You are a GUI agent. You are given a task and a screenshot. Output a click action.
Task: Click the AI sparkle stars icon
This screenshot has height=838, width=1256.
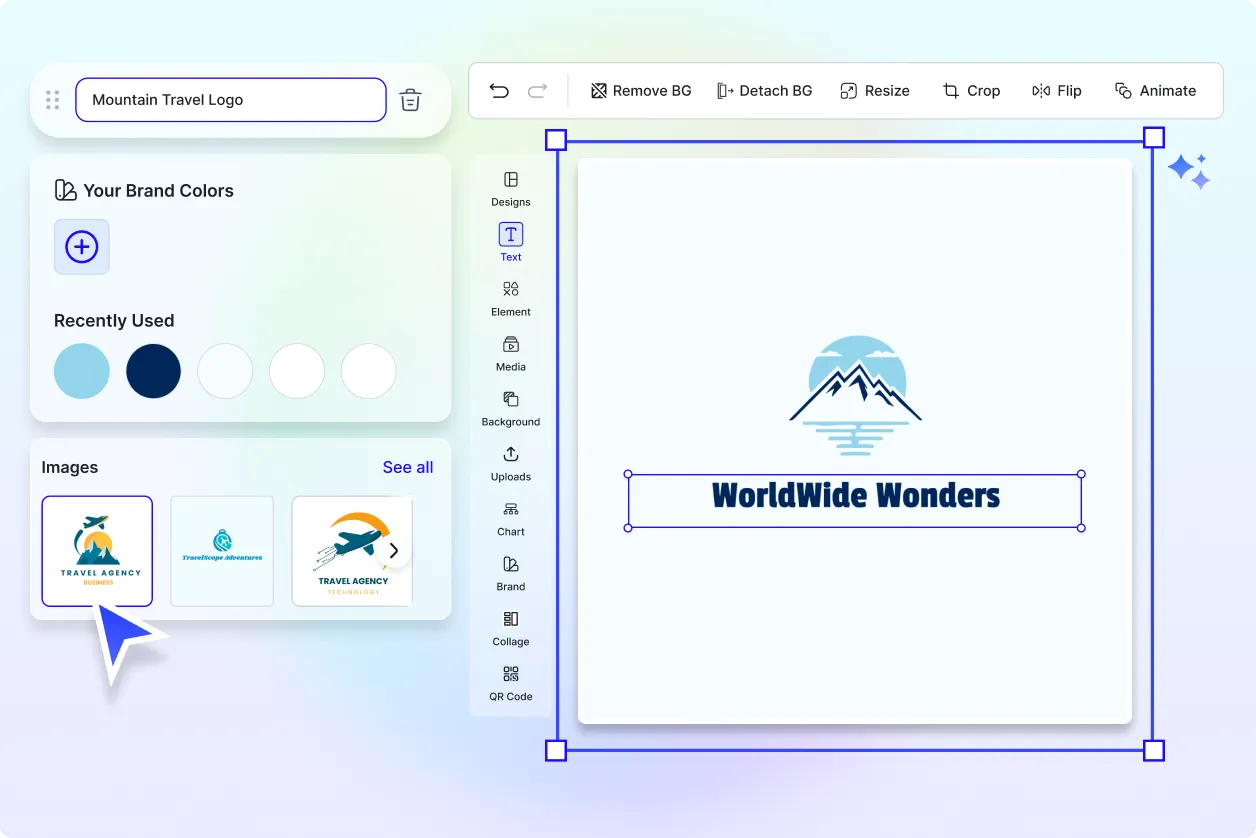point(1189,171)
